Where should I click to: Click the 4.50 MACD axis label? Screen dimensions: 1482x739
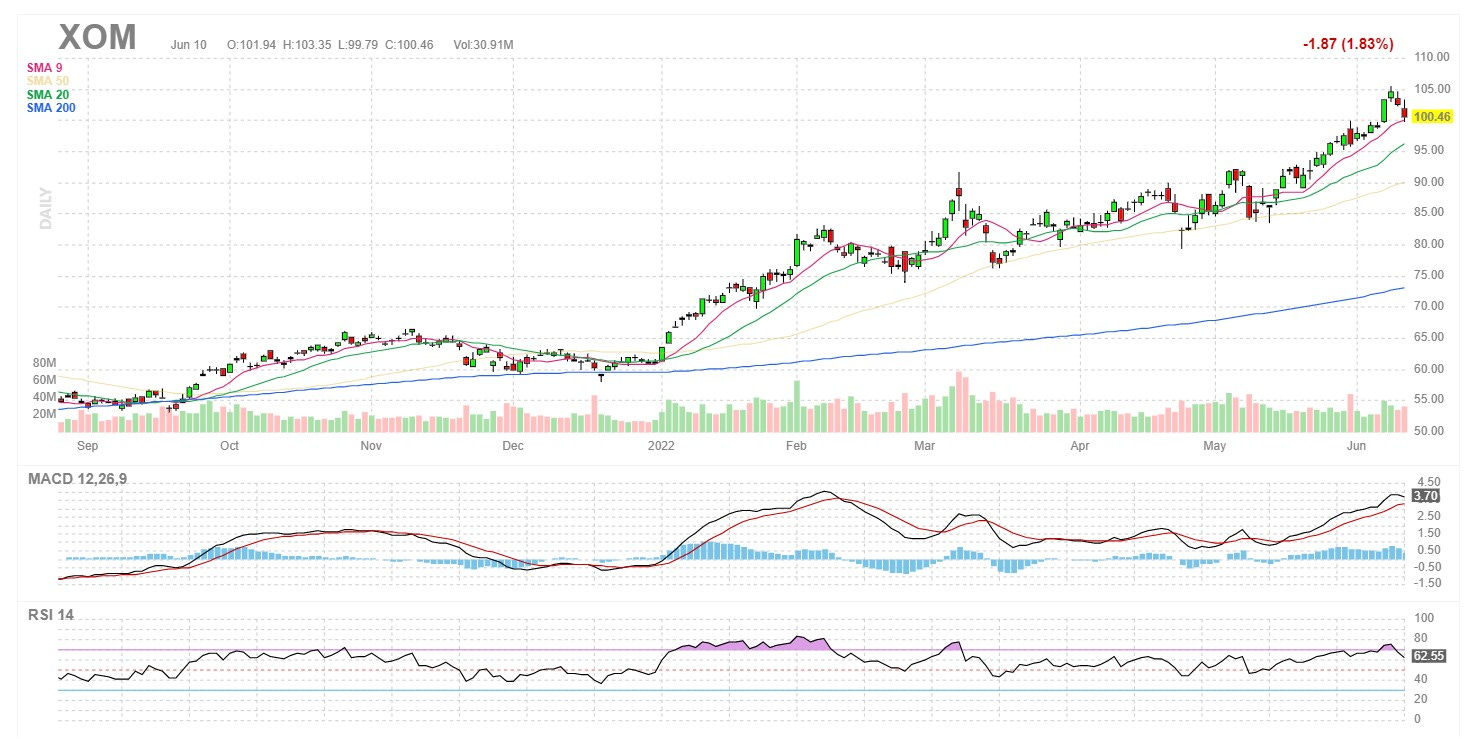(1427, 481)
